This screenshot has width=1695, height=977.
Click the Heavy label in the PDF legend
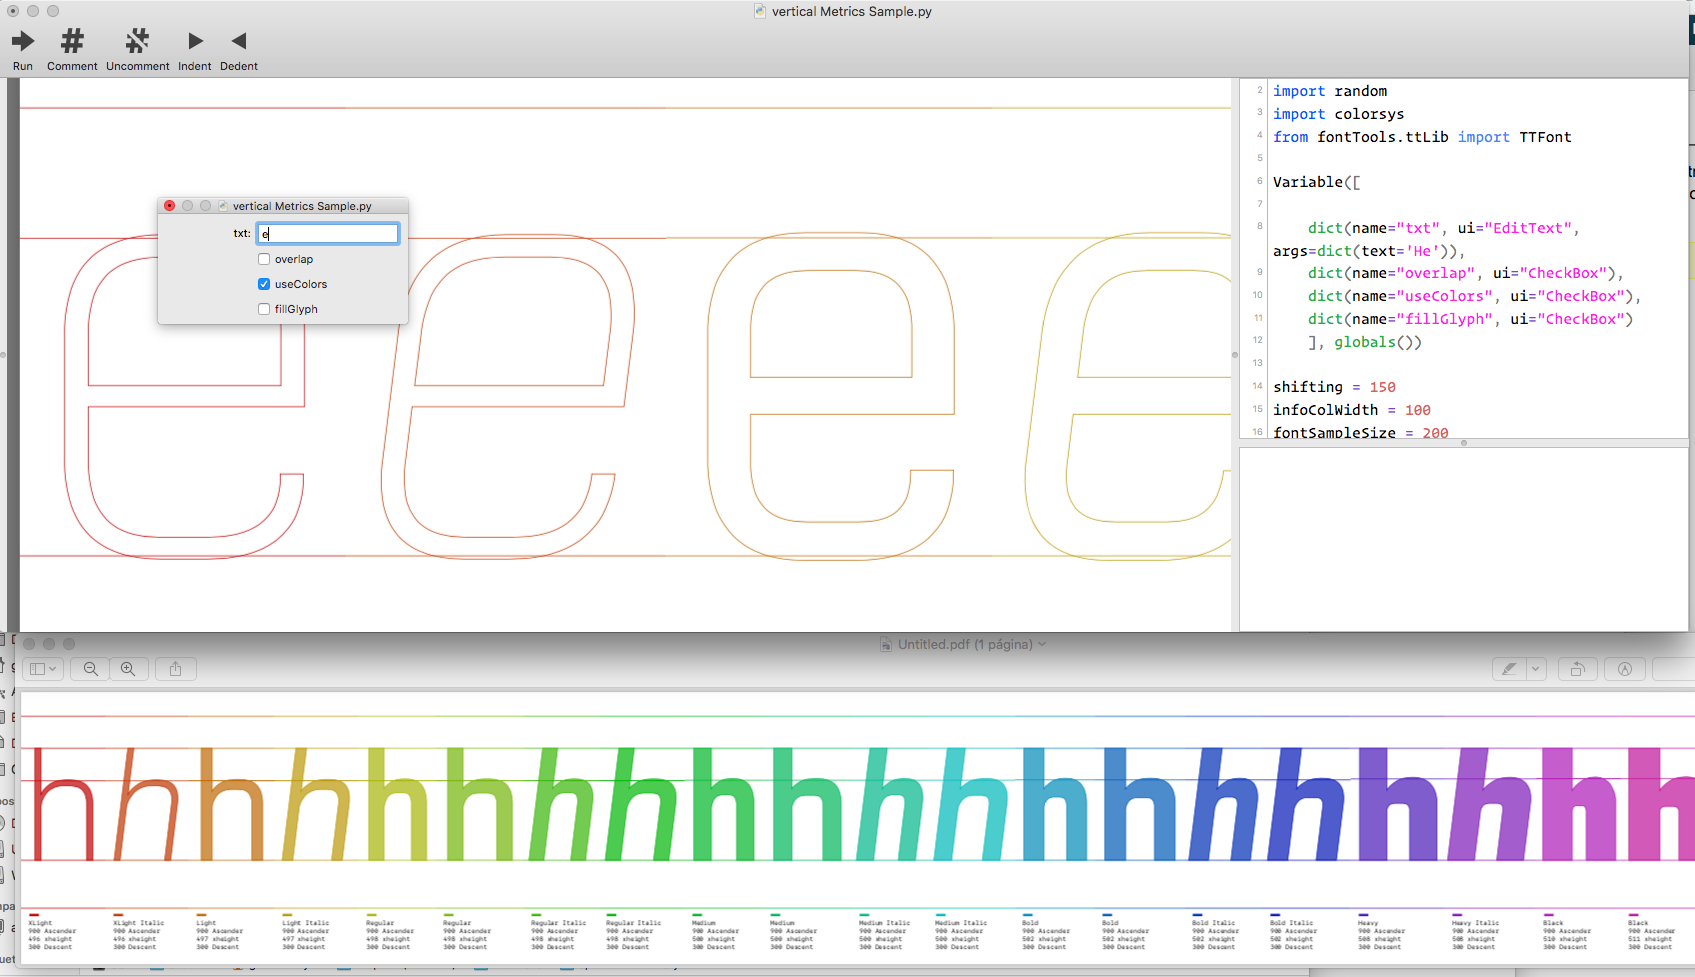click(x=1368, y=923)
